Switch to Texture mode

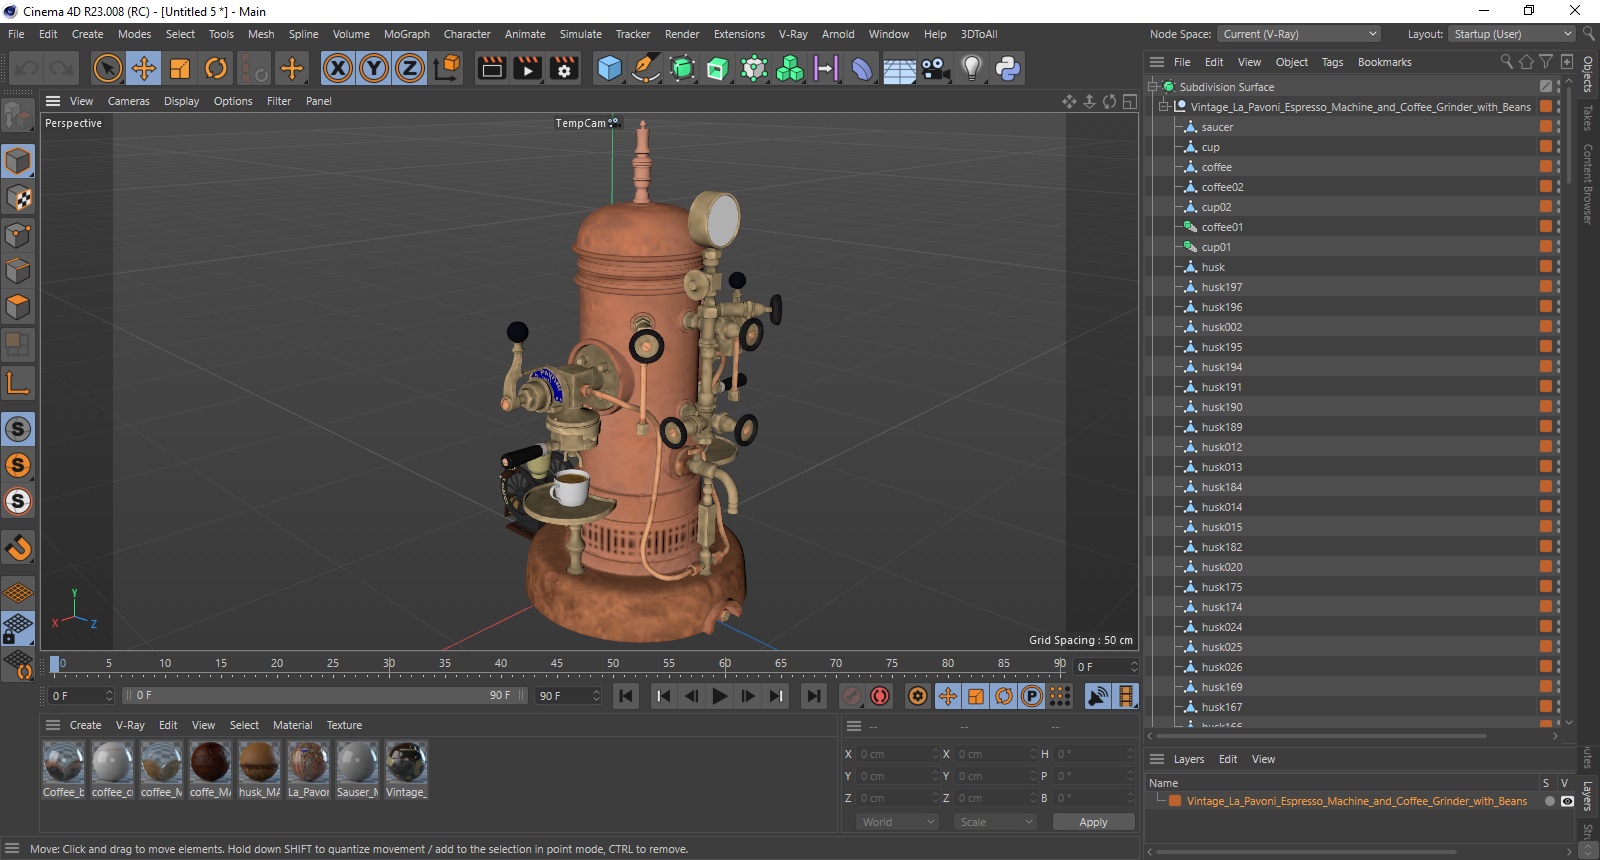18,198
